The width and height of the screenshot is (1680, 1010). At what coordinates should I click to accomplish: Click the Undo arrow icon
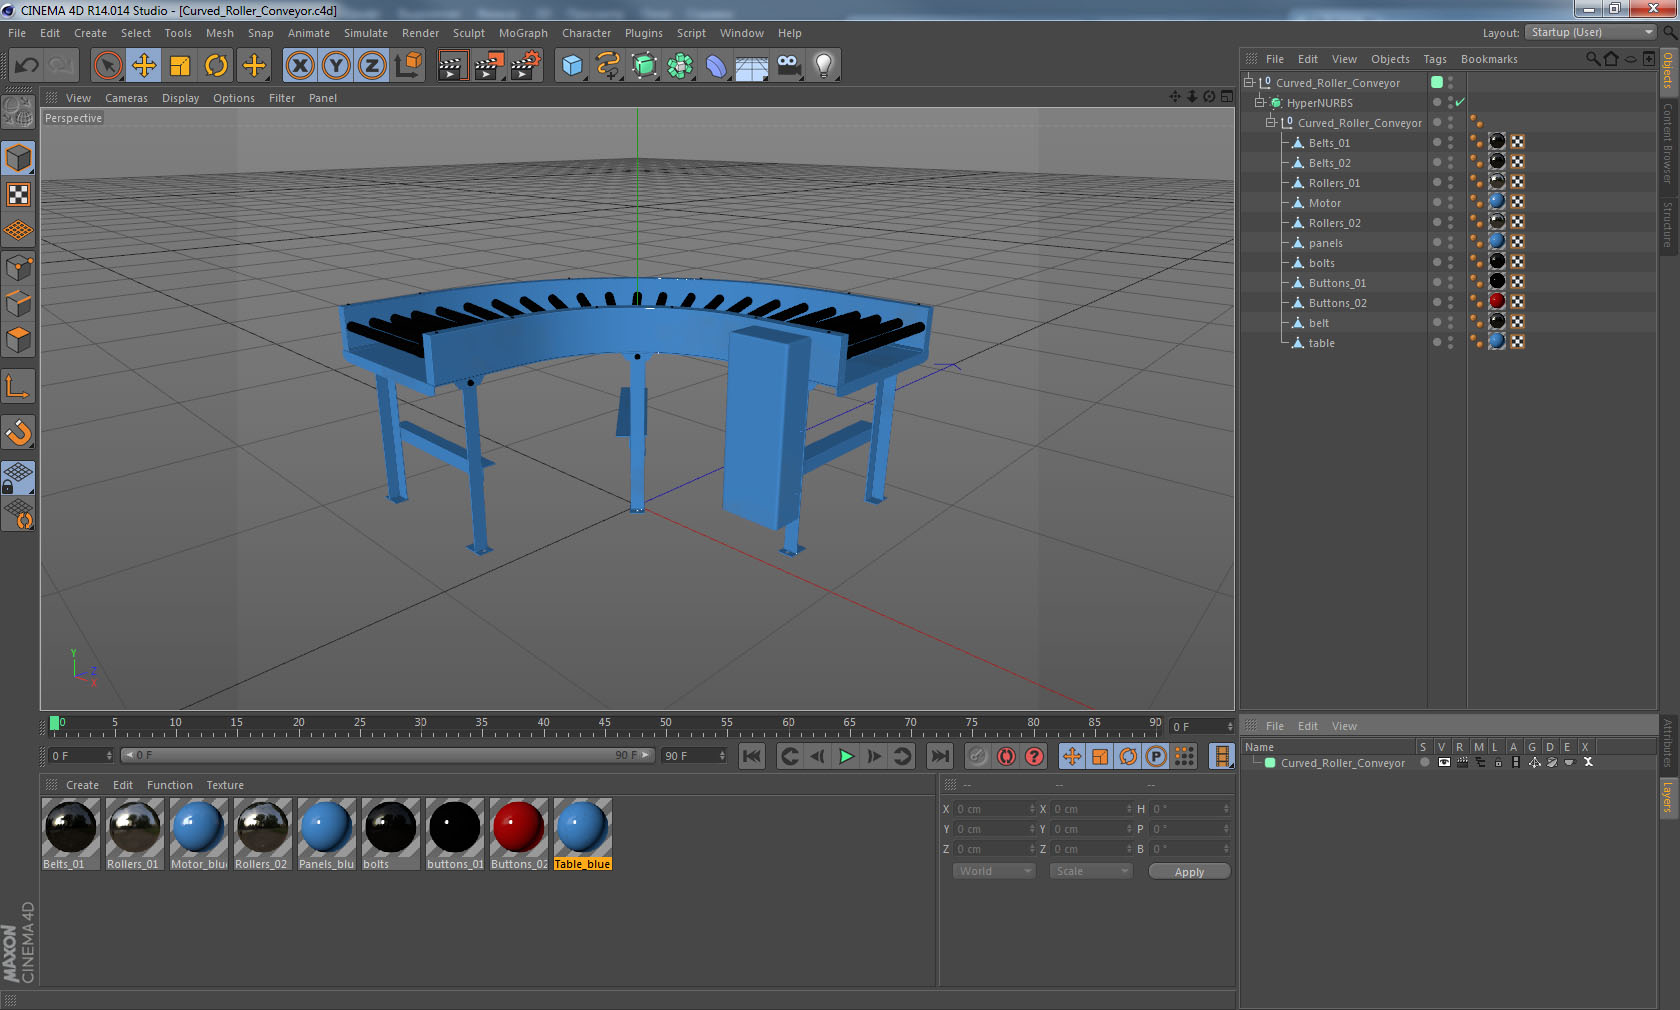(27, 66)
